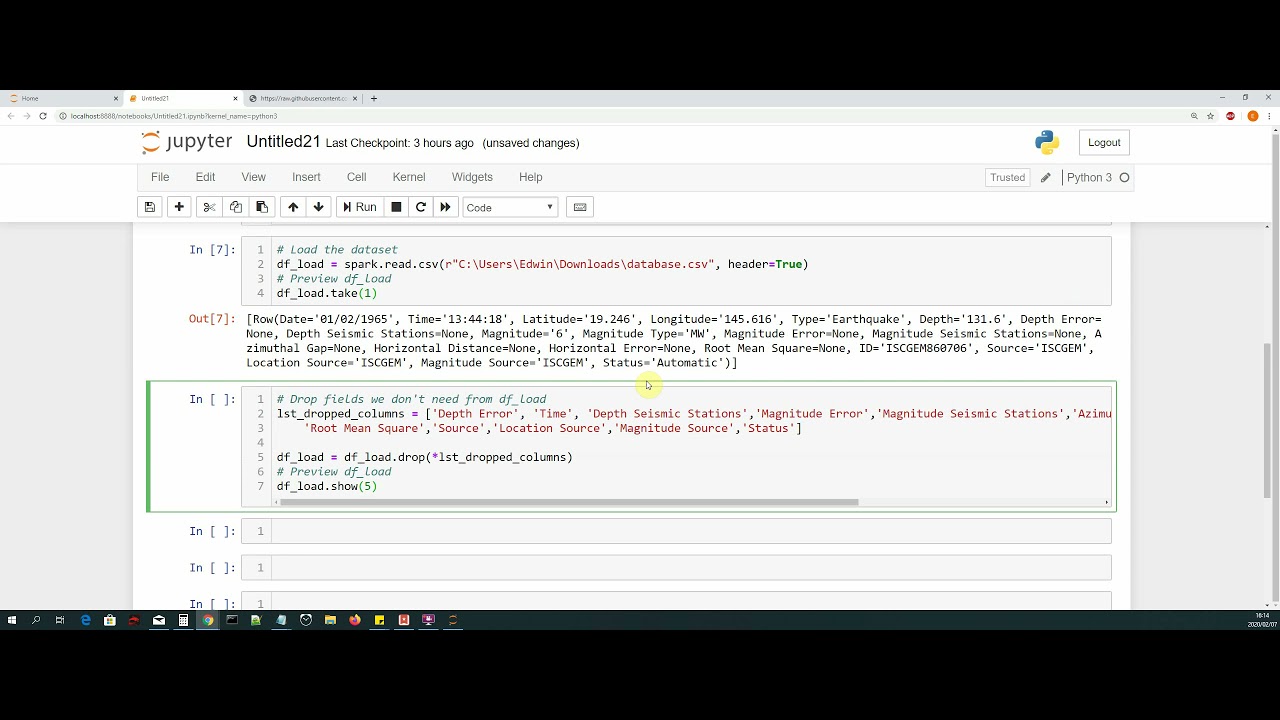
Task: Open the File menu
Action: [x=160, y=177]
